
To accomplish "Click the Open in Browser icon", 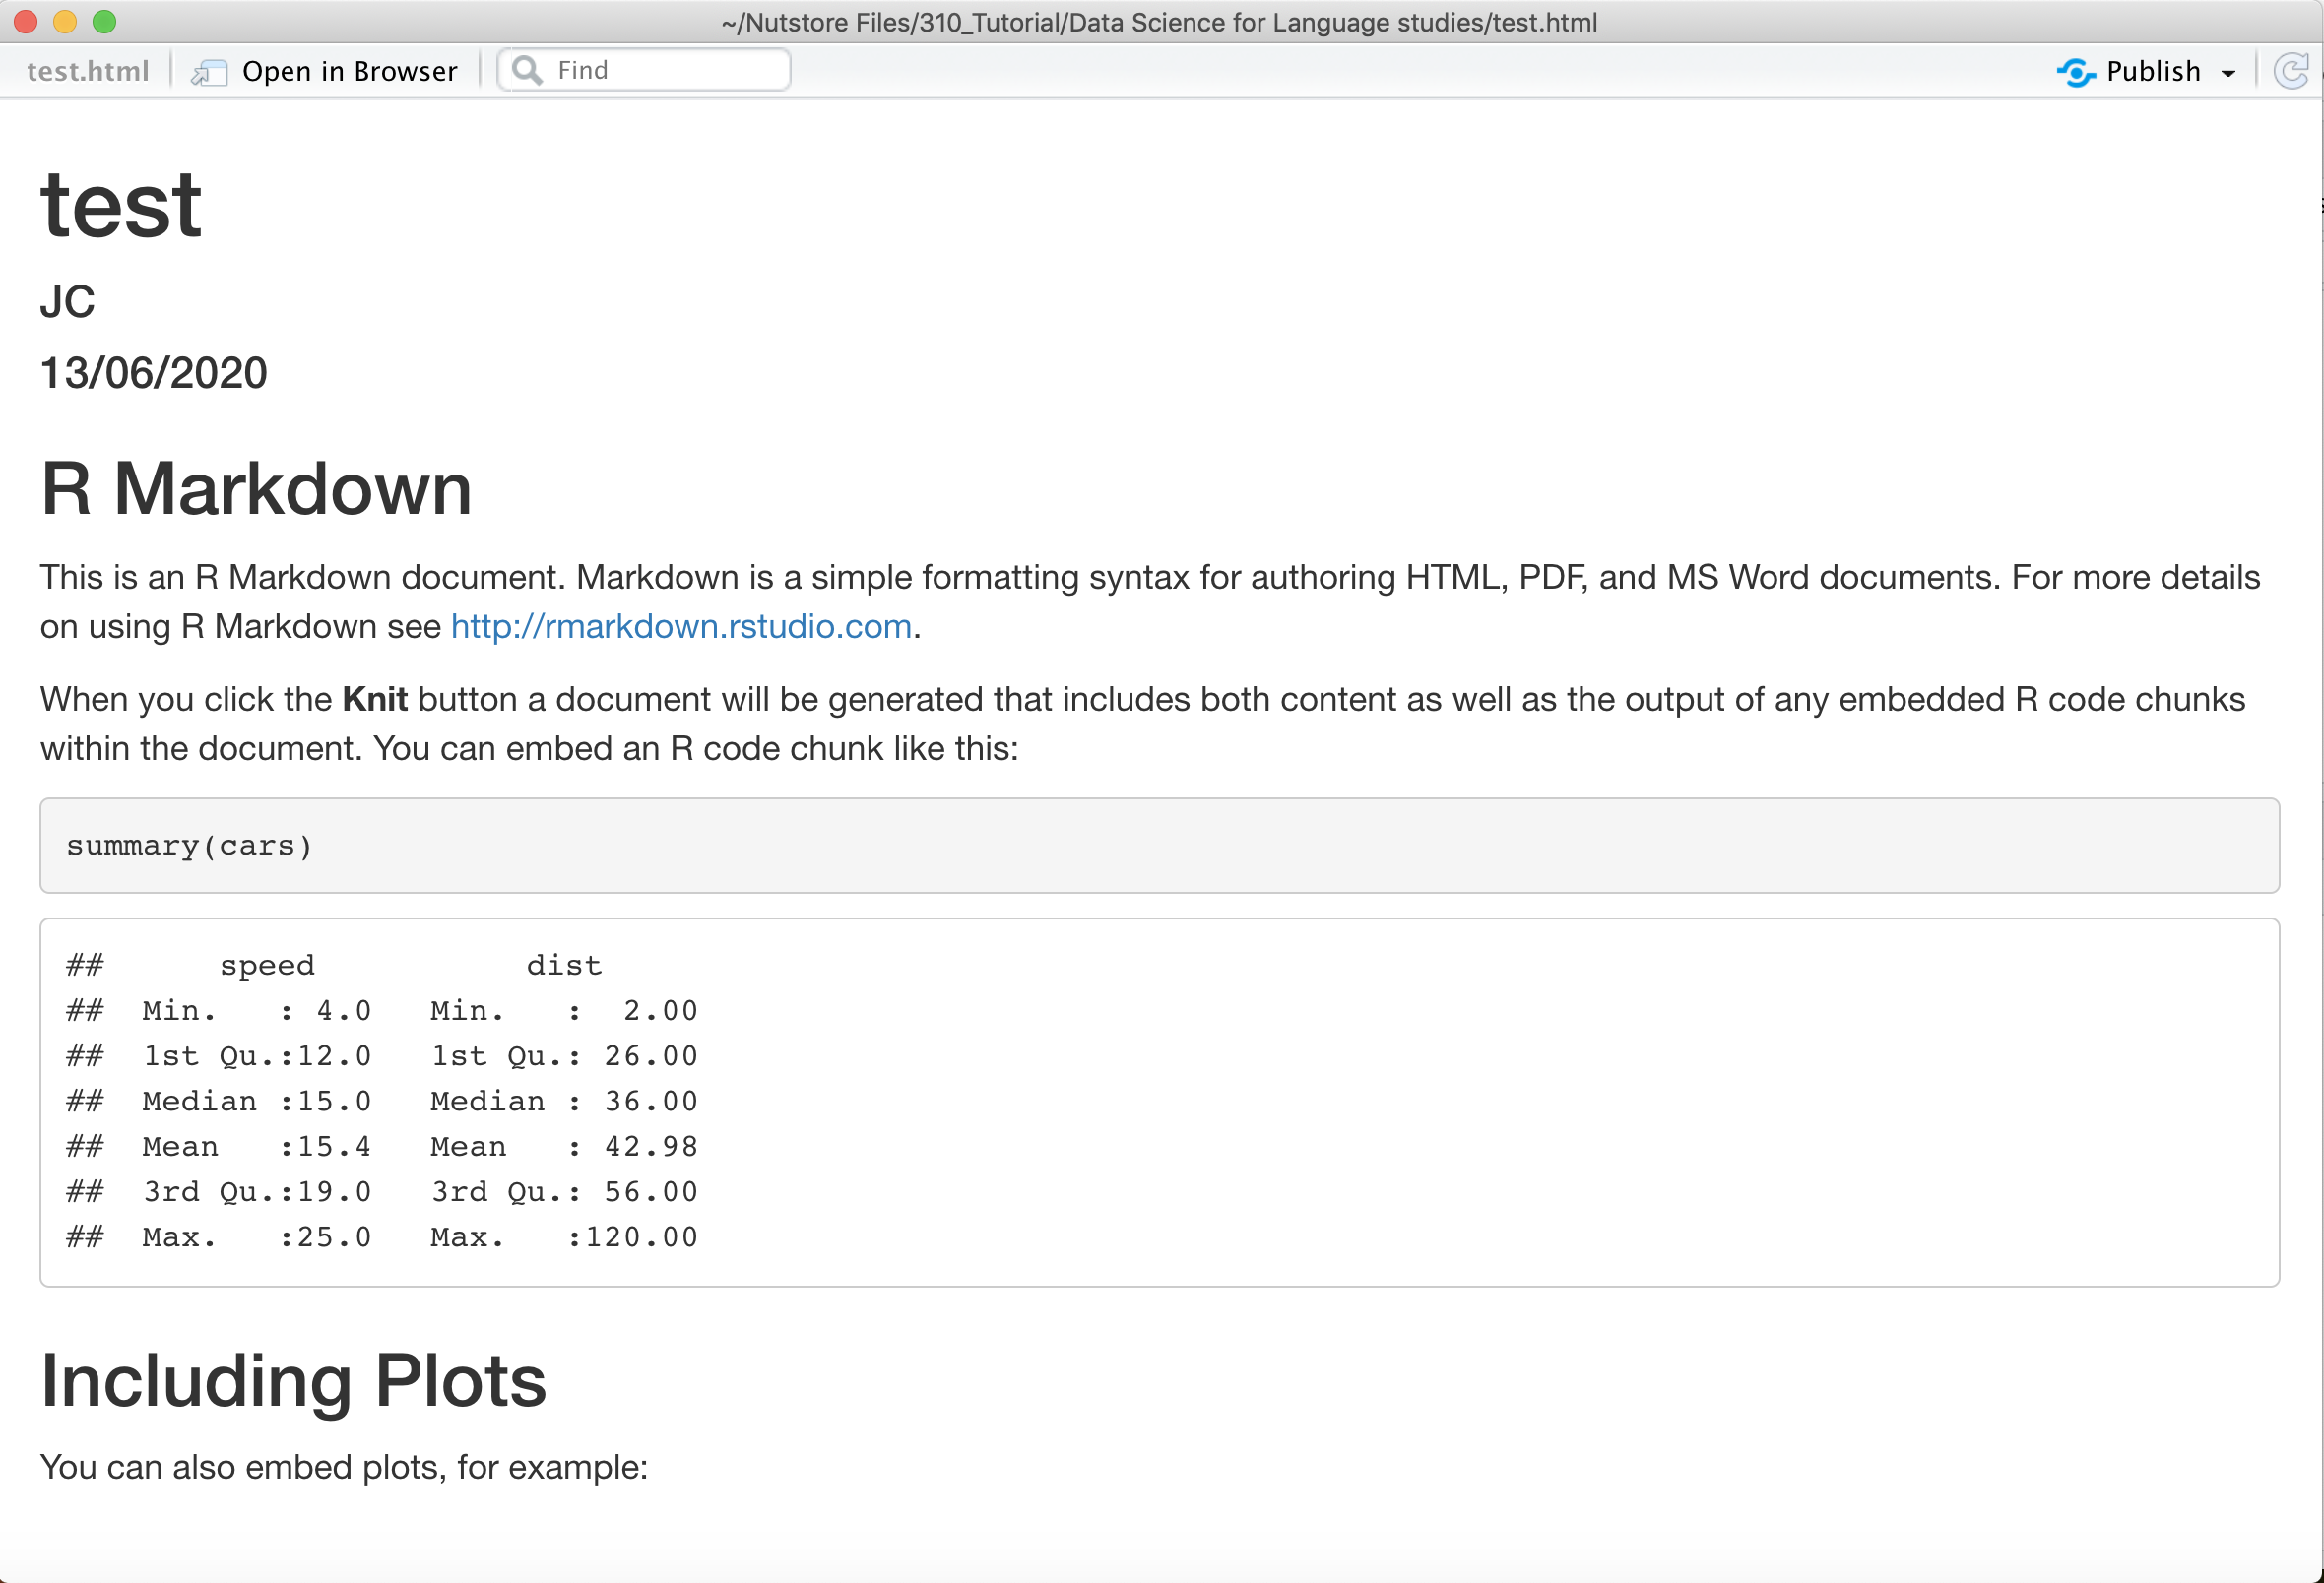I will (x=209, y=72).
